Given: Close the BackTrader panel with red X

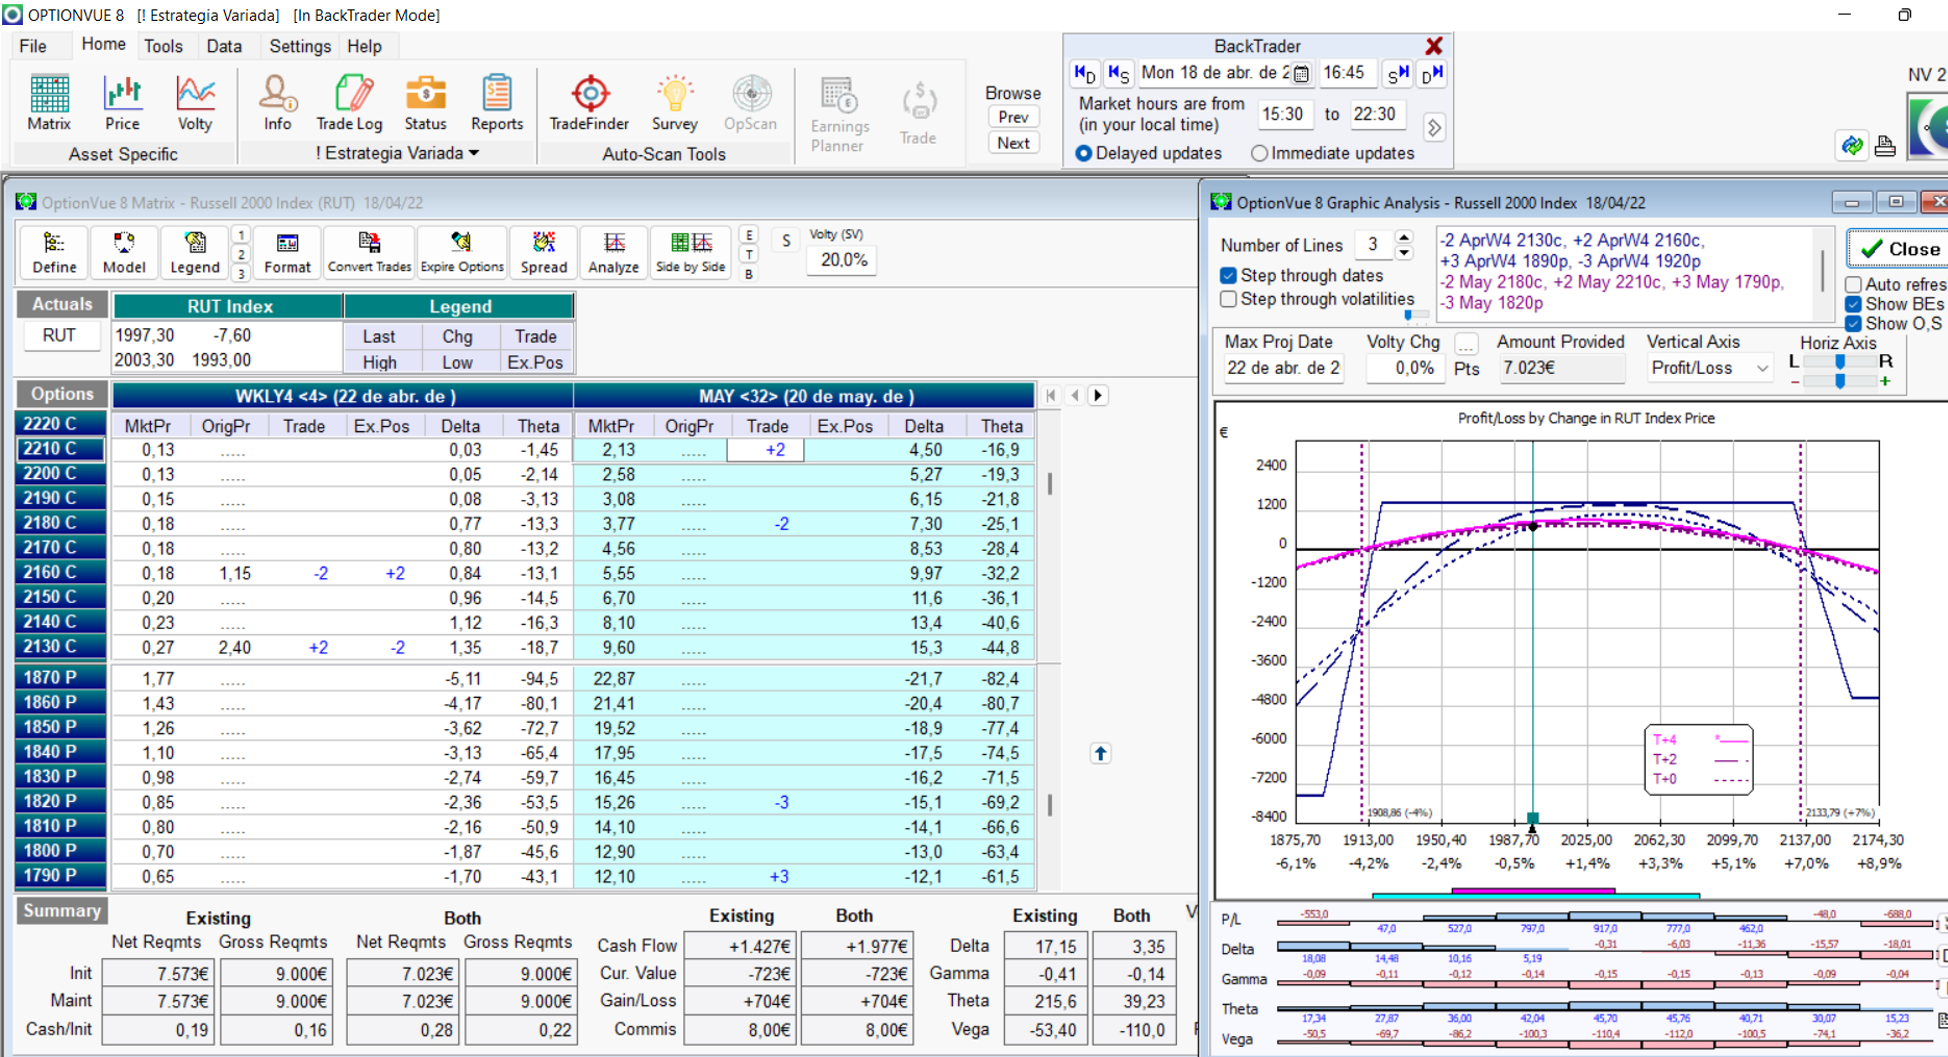Looking at the screenshot, I should tap(1434, 46).
